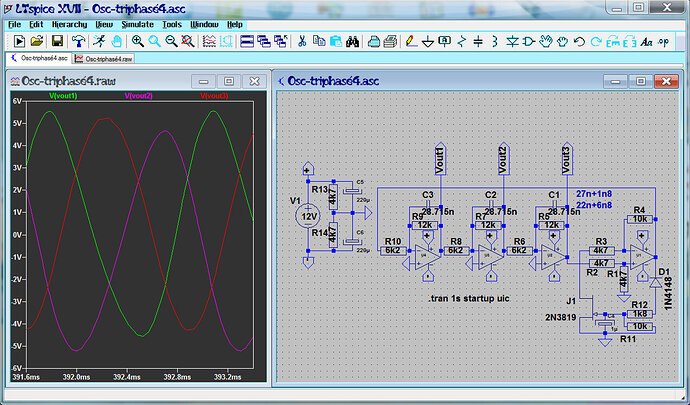Image resolution: width=690 pixels, height=405 pixels.
Task: Click the .tran 1s startup uic directive
Action: pyautogui.click(x=469, y=298)
